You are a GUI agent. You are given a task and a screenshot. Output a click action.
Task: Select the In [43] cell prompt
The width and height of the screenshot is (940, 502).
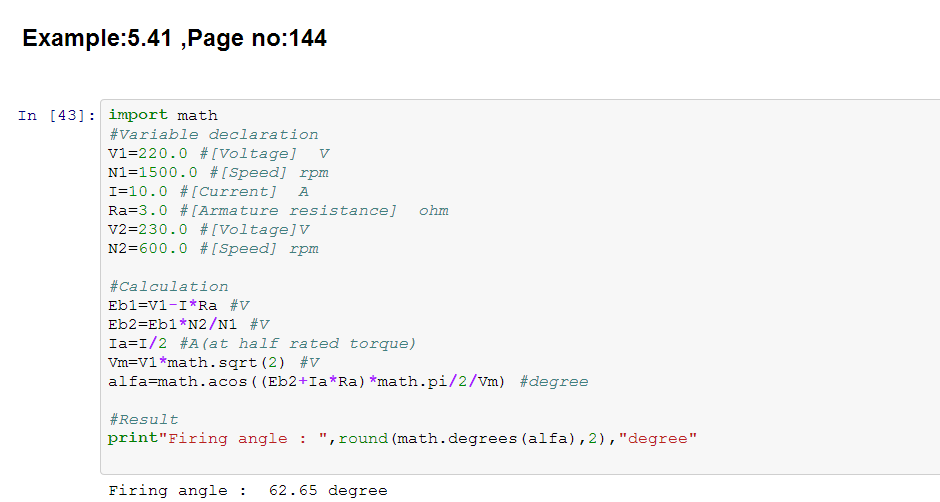pyautogui.click(x=57, y=116)
